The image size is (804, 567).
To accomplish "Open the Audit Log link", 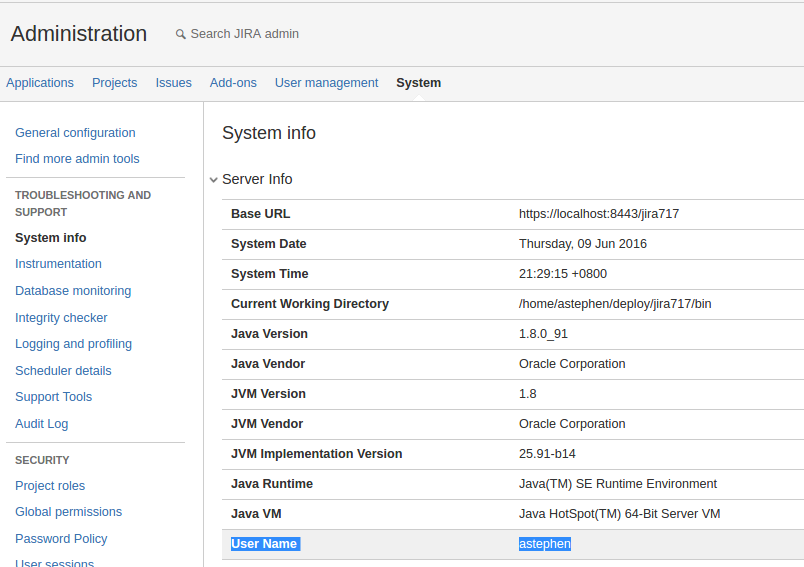I will [42, 424].
